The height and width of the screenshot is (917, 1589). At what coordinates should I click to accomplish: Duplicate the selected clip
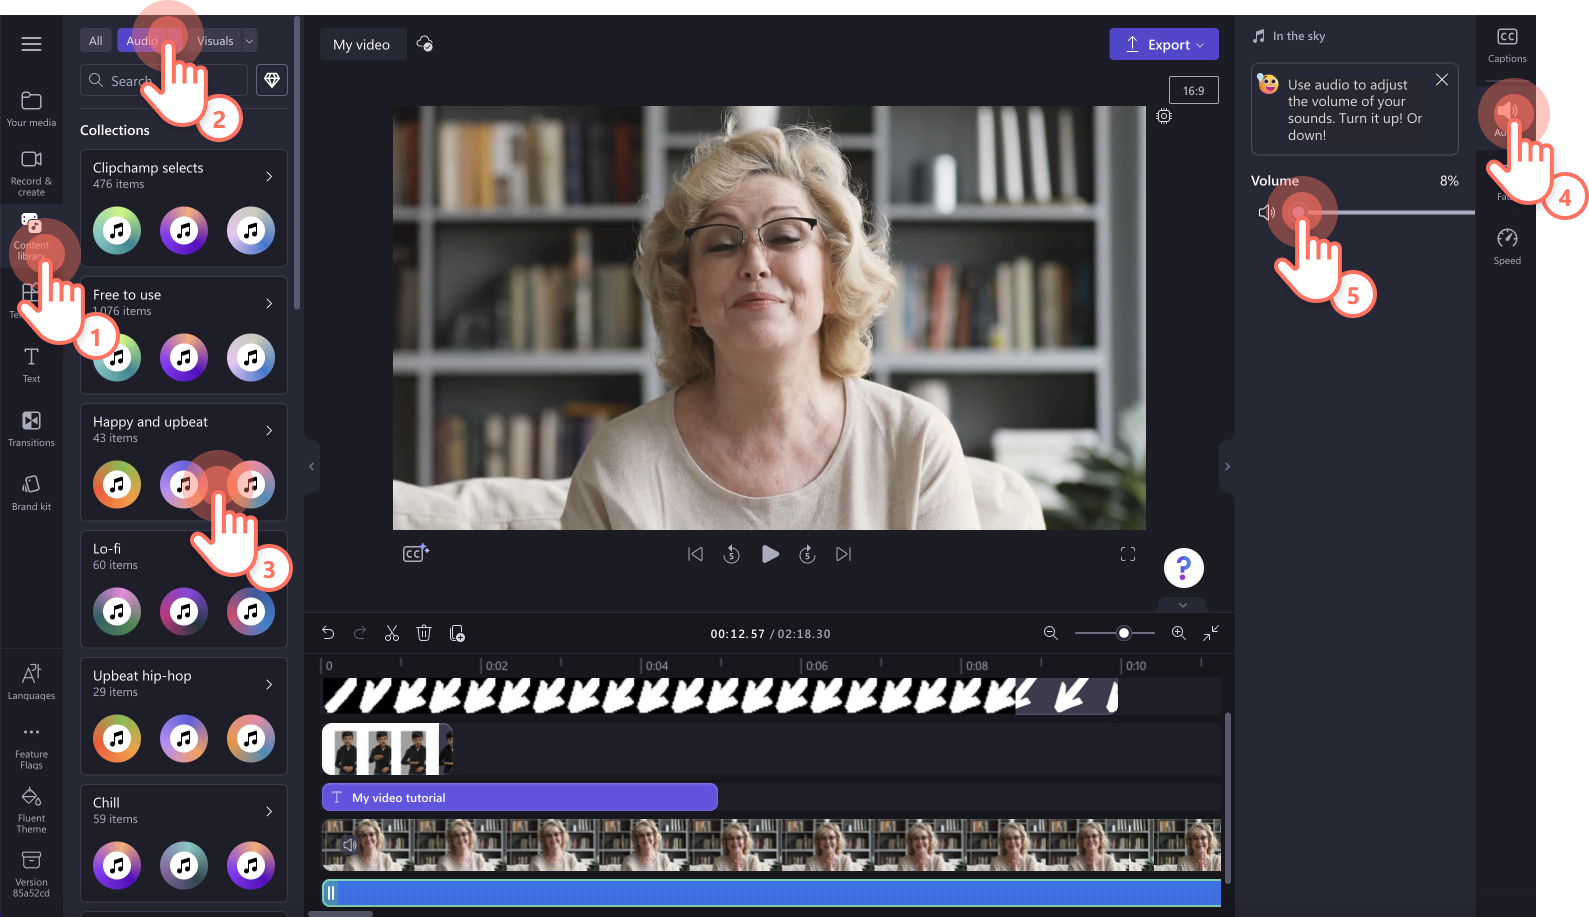click(457, 633)
